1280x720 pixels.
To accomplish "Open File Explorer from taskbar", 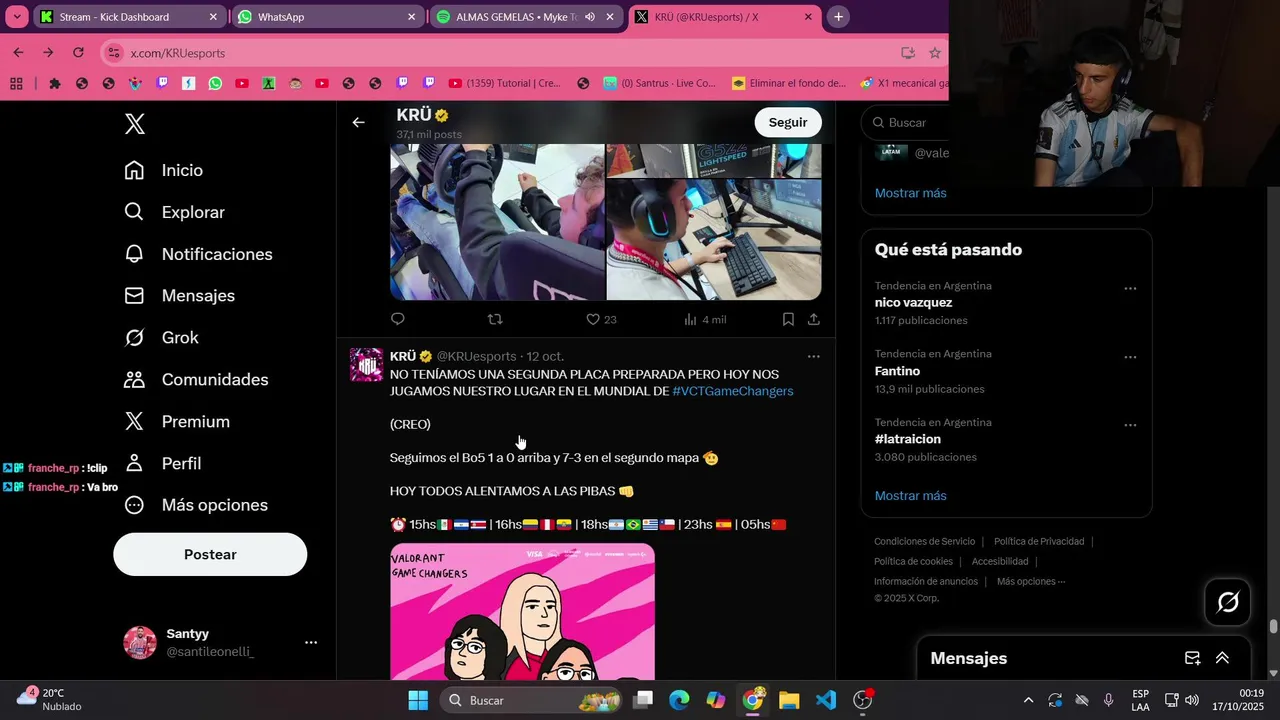I will pyautogui.click(x=789, y=700).
